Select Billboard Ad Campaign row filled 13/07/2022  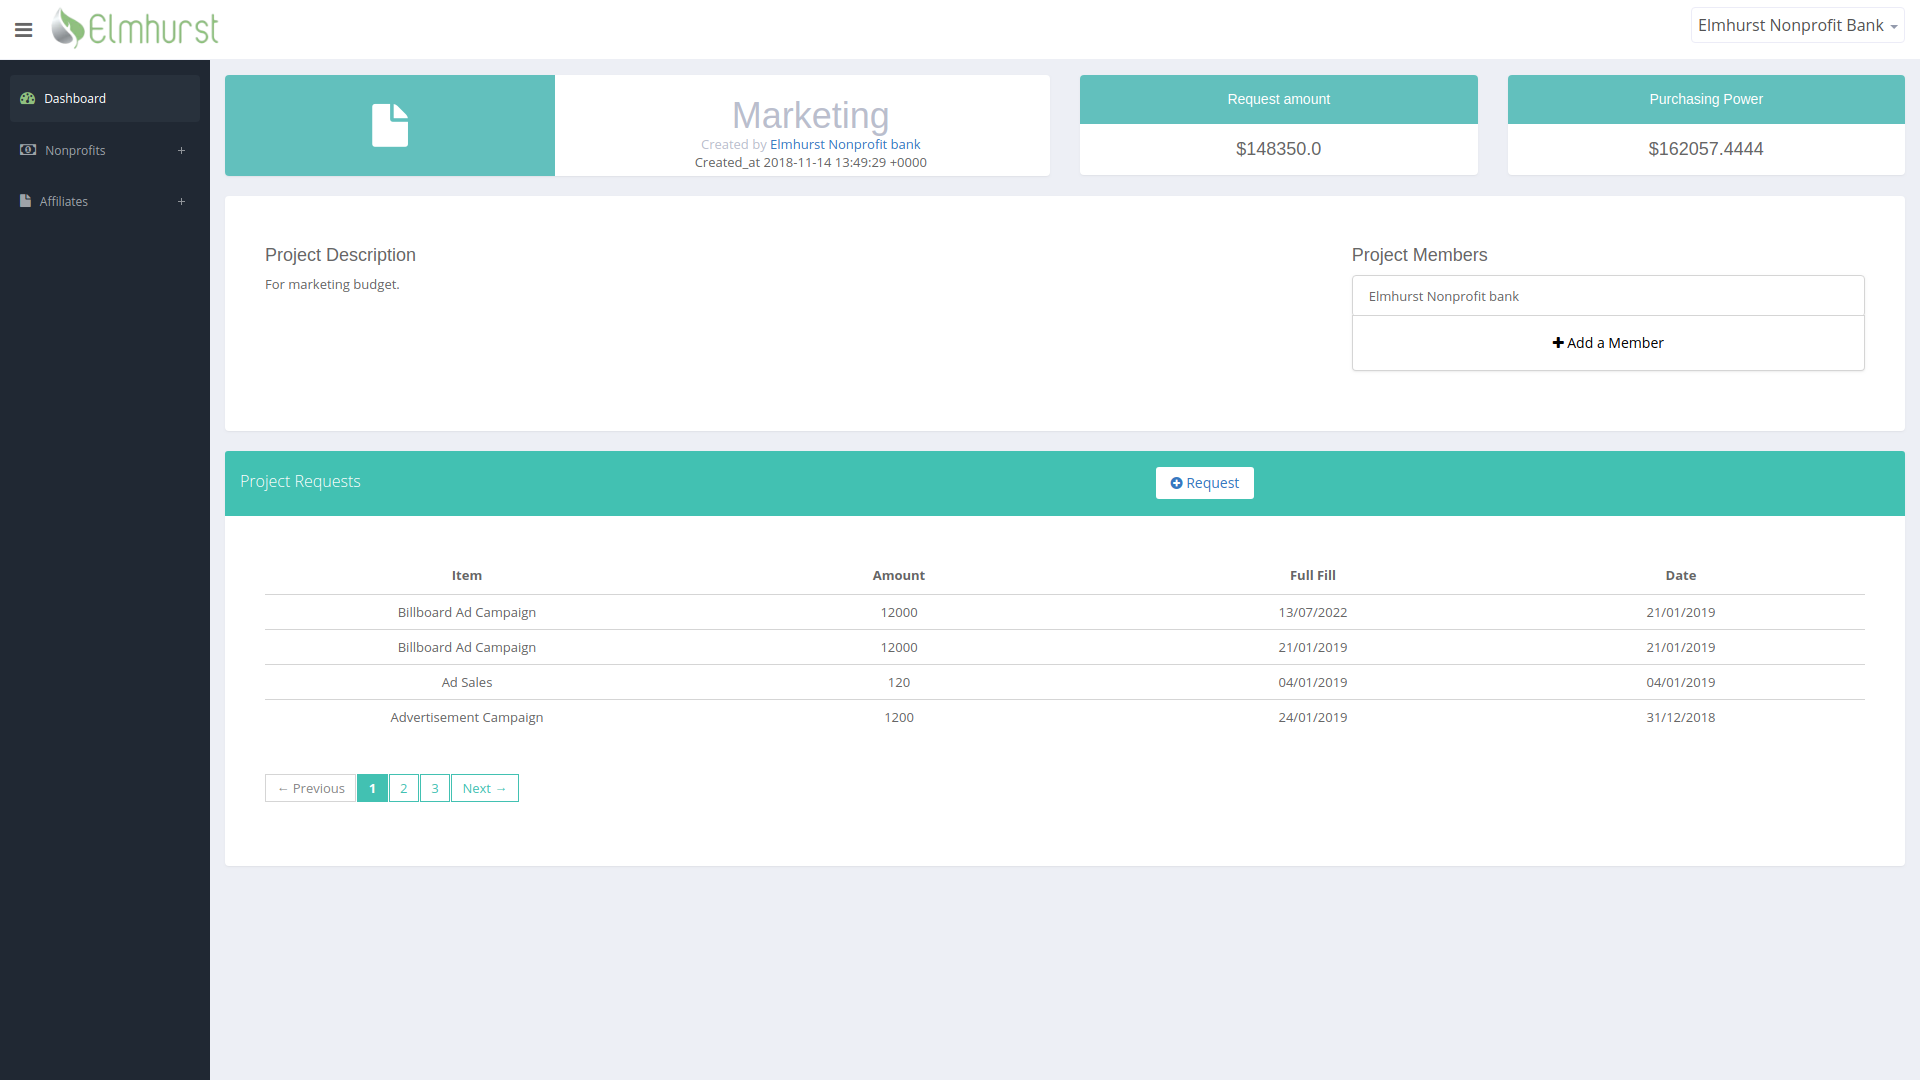[x=1065, y=612]
